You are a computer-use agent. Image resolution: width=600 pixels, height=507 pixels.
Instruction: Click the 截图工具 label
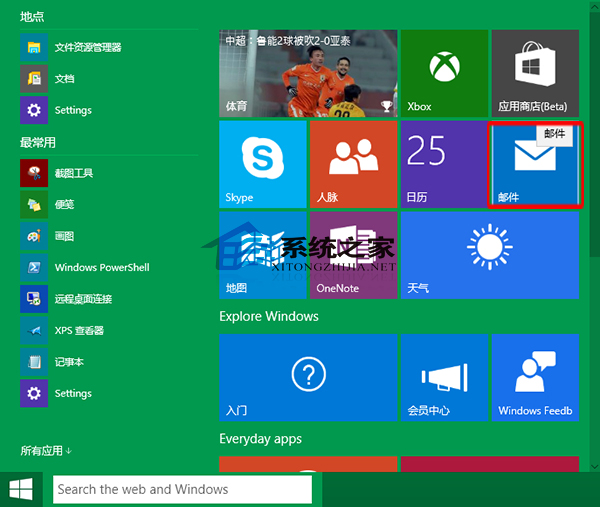74,173
